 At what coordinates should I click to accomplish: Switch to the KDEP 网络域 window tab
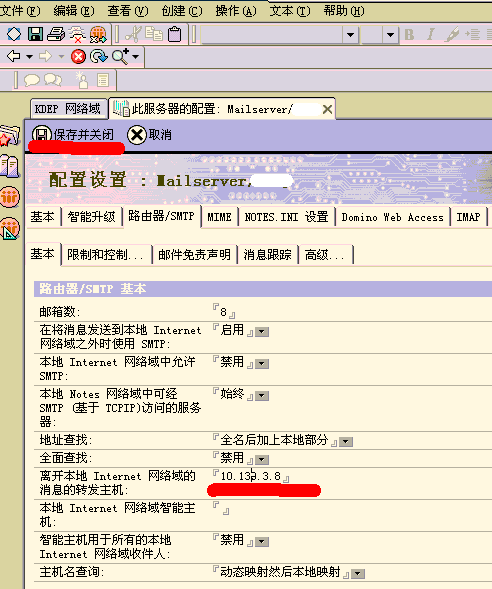pos(68,109)
